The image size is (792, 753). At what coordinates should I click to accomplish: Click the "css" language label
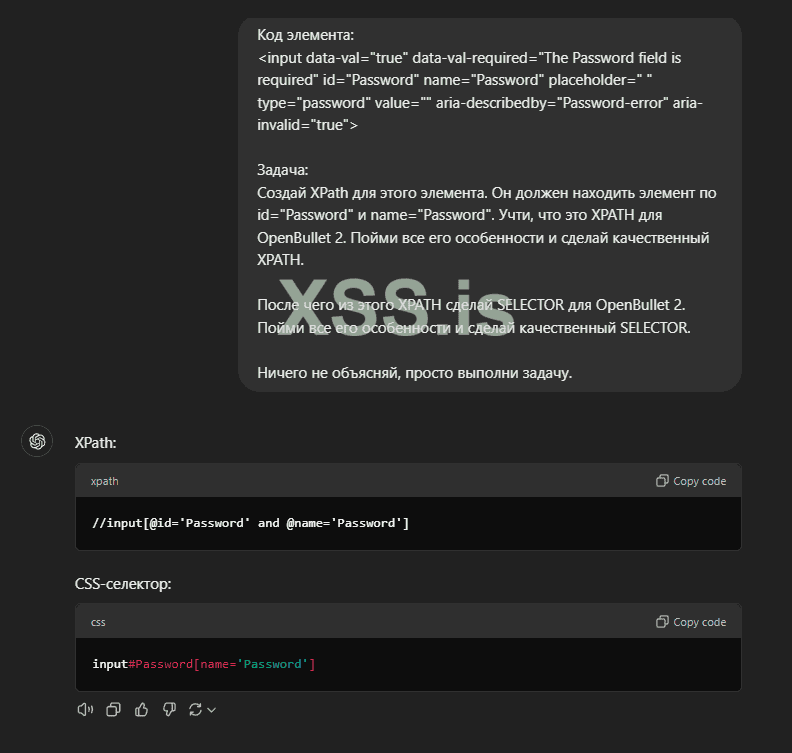(98, 622)
